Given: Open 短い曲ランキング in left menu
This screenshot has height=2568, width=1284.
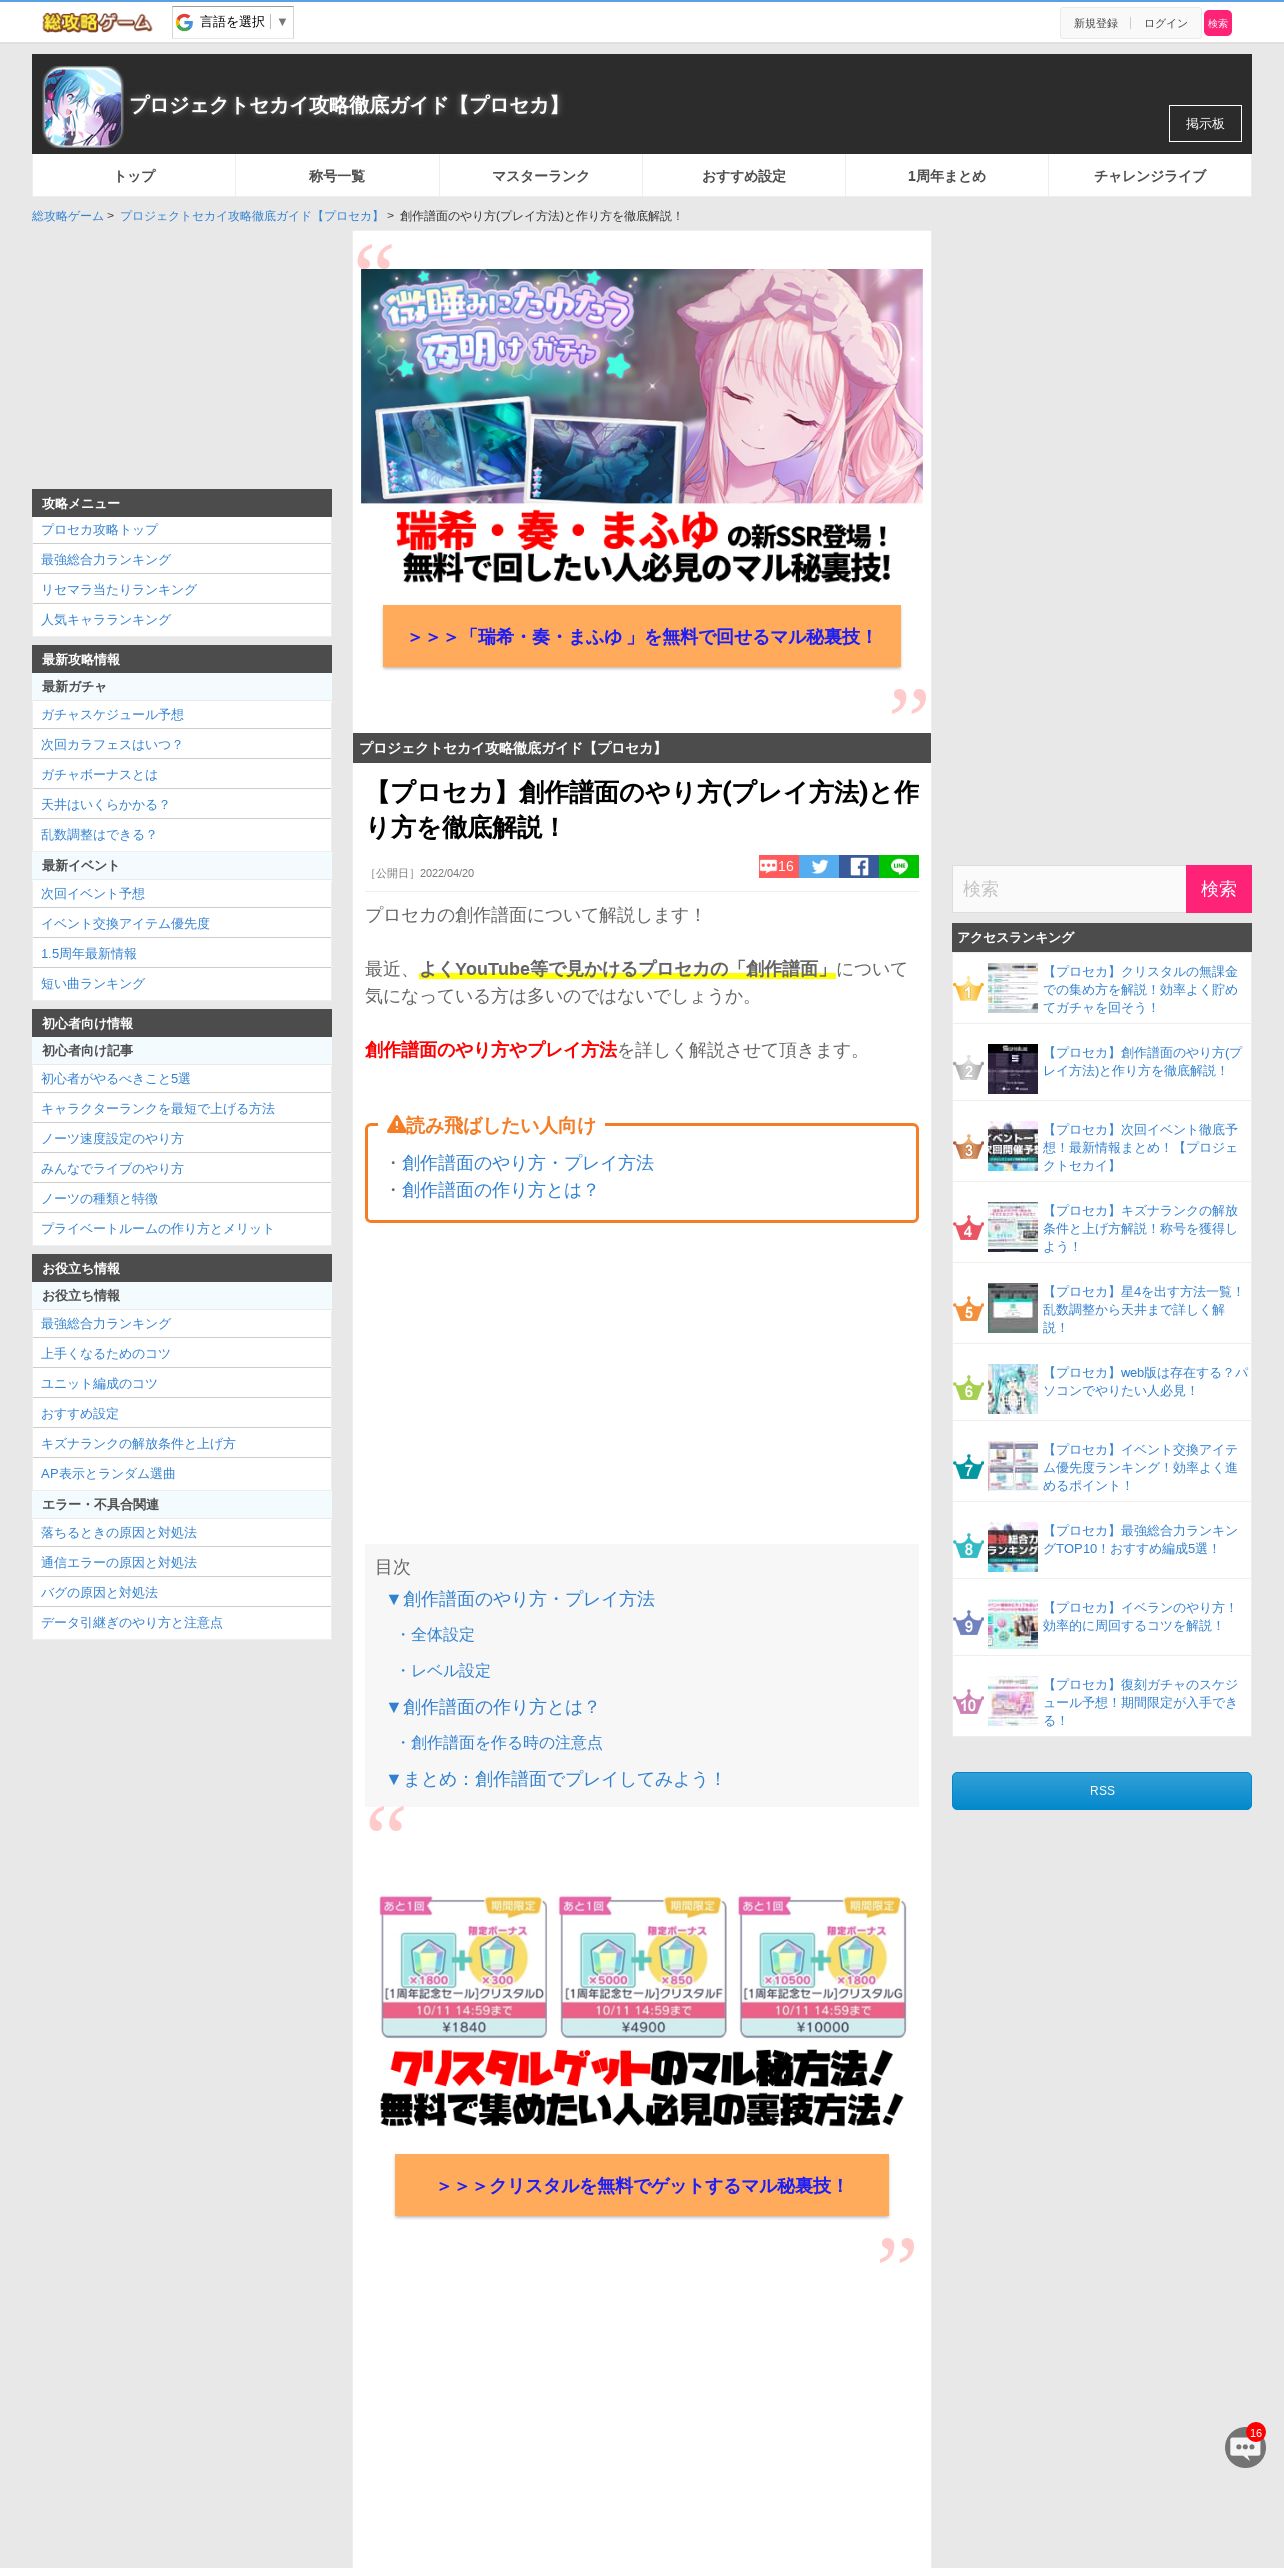Looking at the screenshot, I should (x=182, y=984).
